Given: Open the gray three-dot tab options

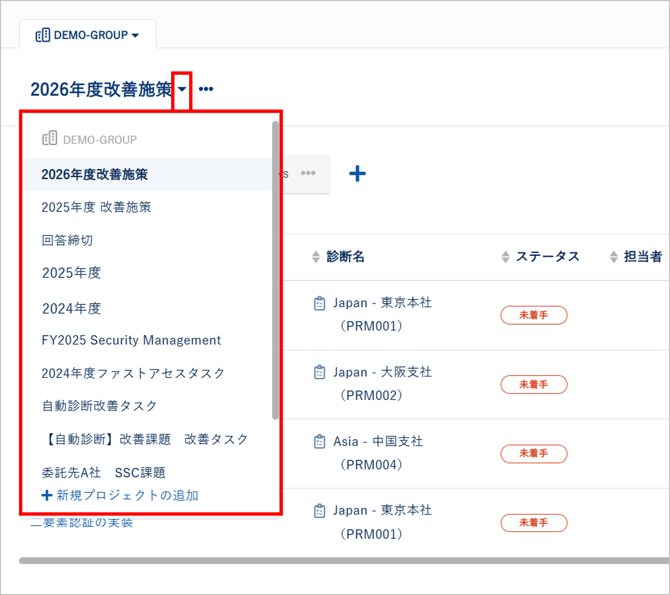Looking at the screenshot, I should coord(308,173).
